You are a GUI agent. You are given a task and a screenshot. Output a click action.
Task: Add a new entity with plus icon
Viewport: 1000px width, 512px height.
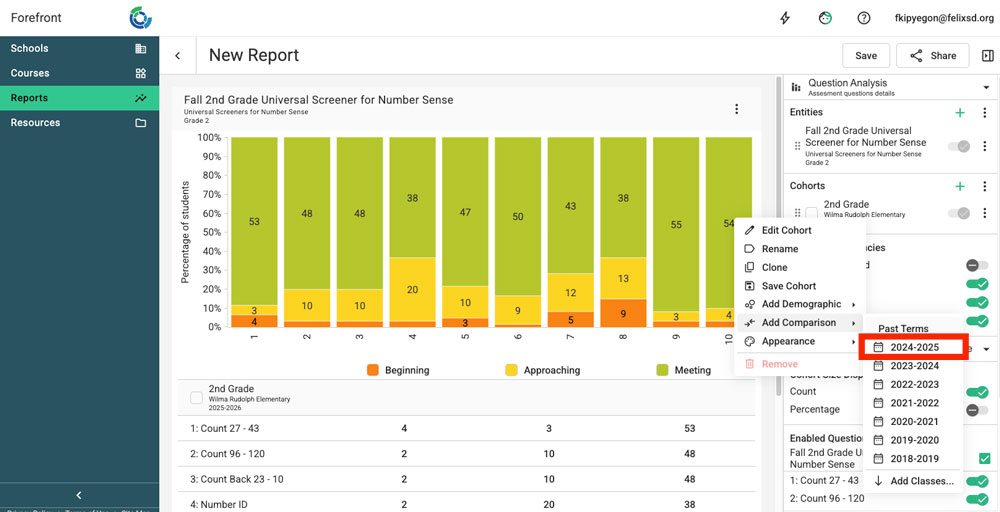click(x=960, y=113)
